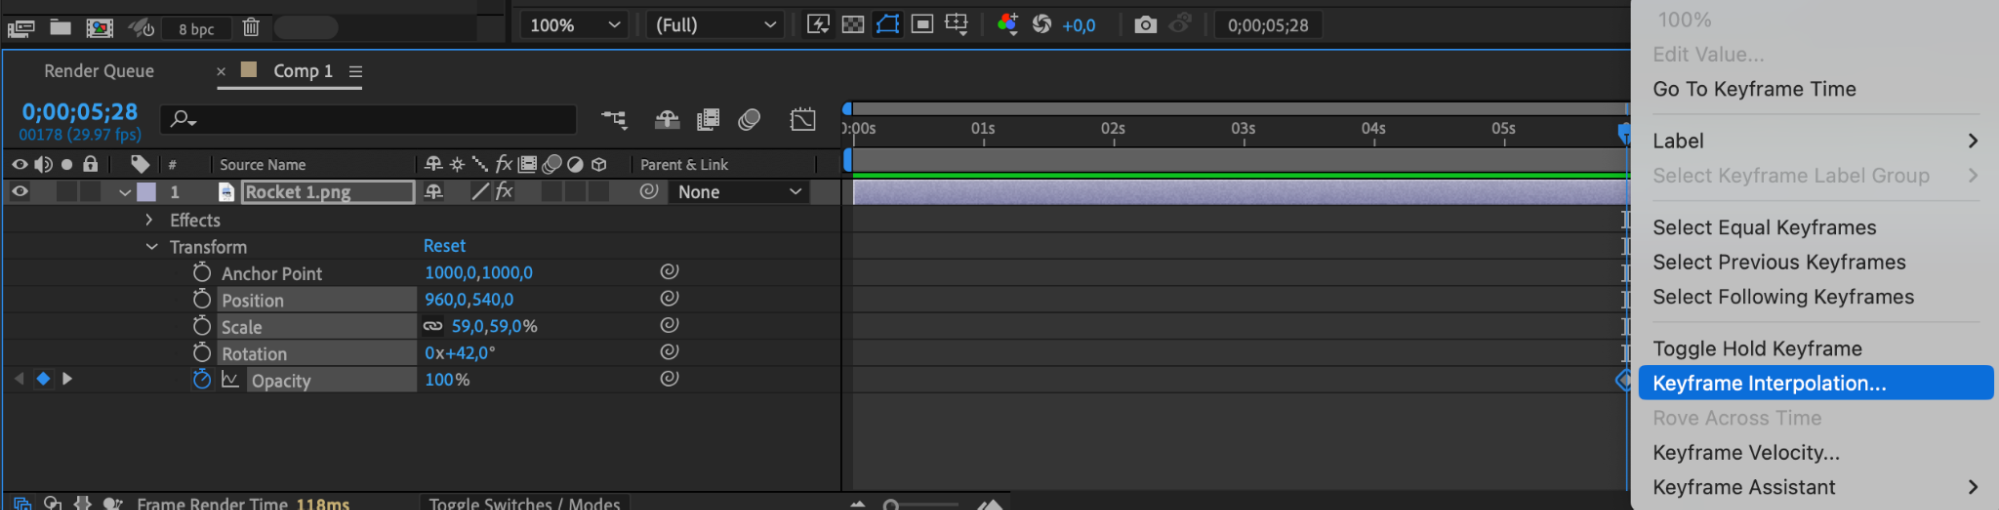This screenshot has height=510, width=1999.
Task: Click the +0,0 exposure value
Action: point(1078,26)
